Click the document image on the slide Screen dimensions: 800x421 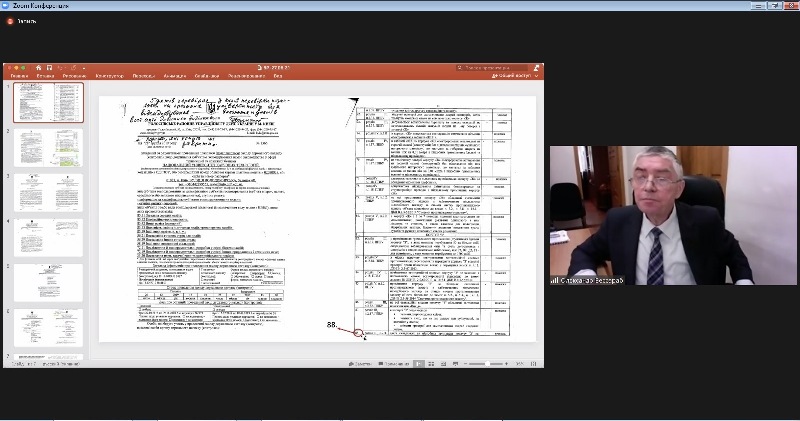pos(317,219)
